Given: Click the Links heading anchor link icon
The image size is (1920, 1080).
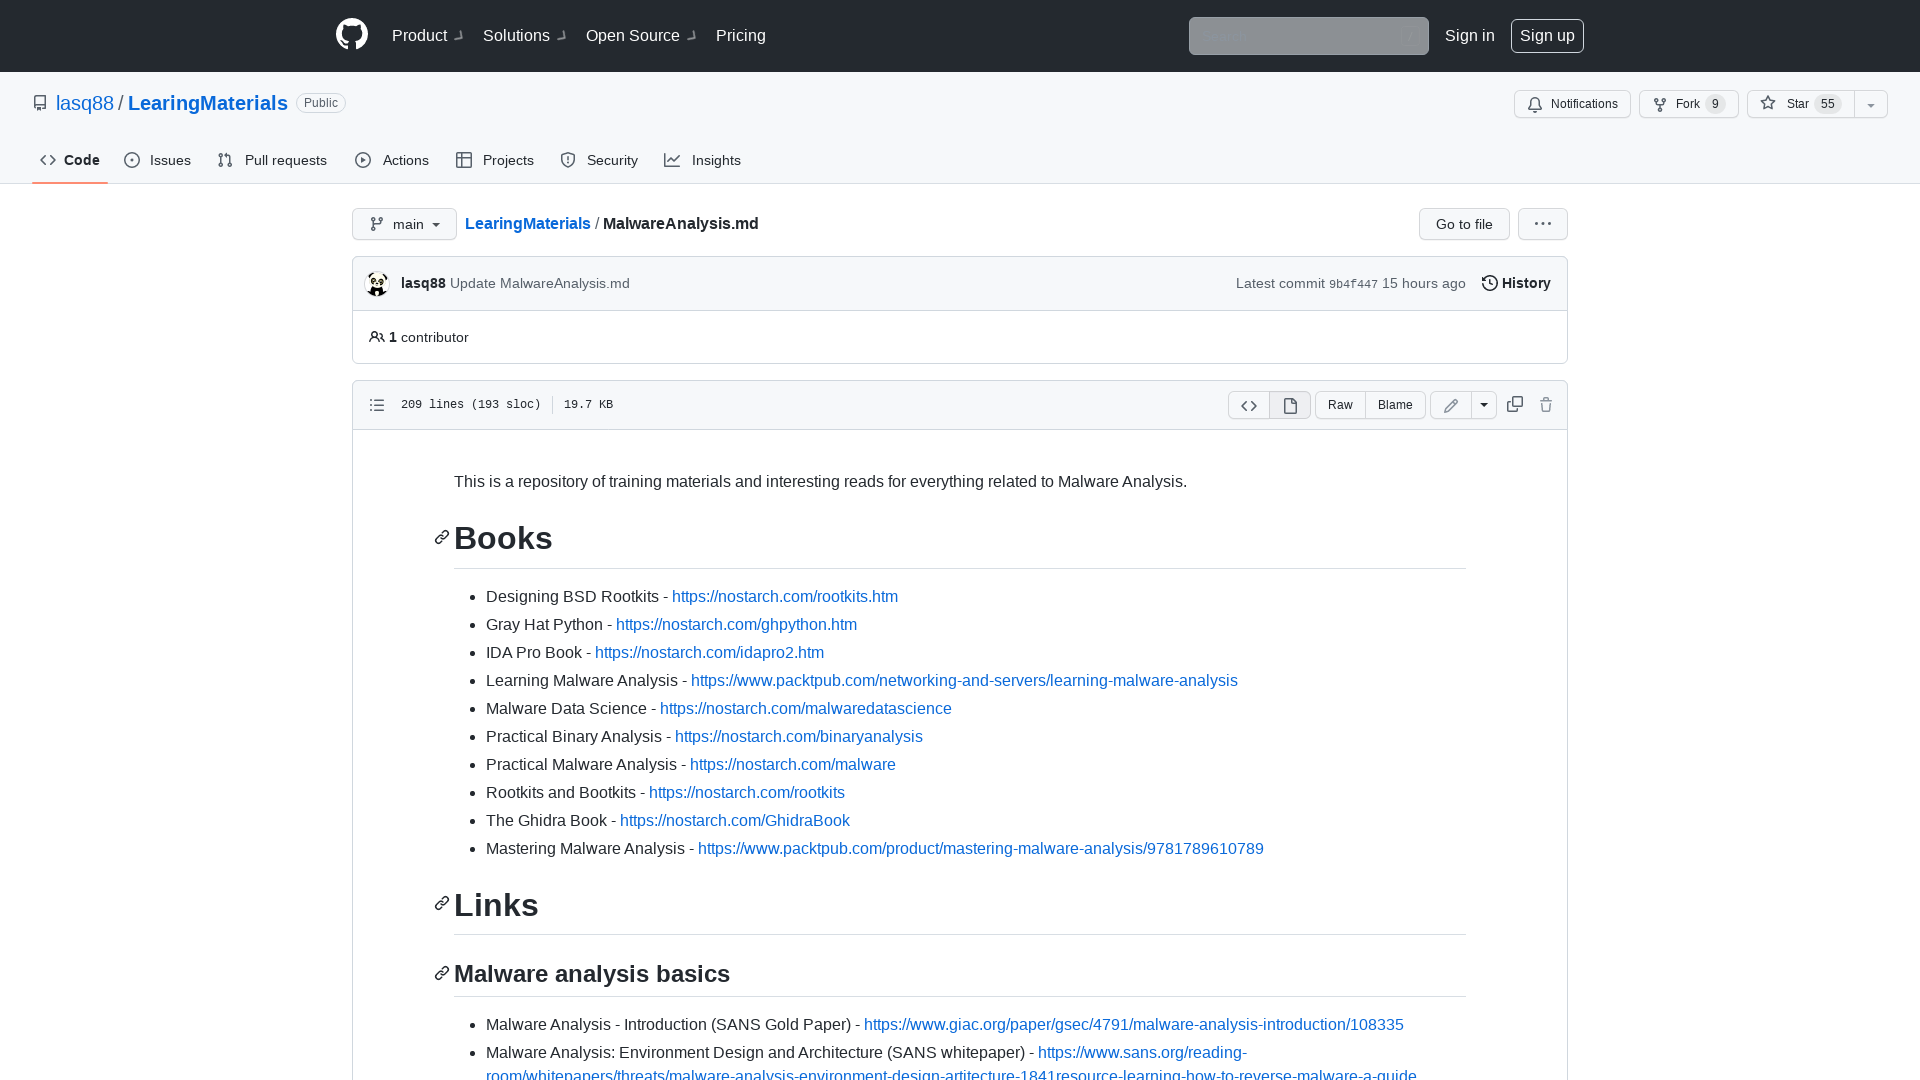Looking at the screenshot, I should click(442, 904).
